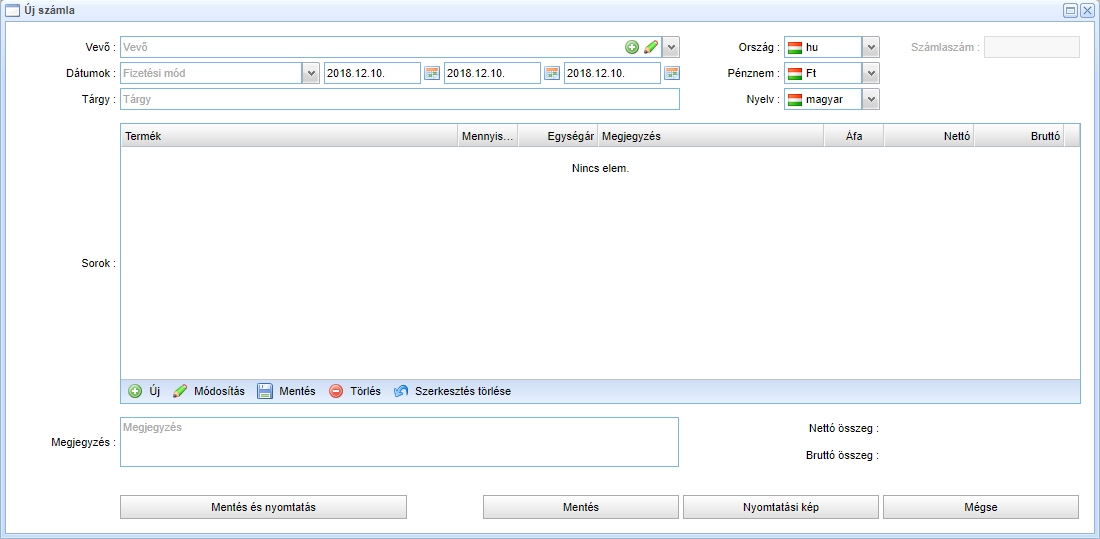Cancel with the Mégse button
Screen dimensions: 1100x539
[980, 507]
